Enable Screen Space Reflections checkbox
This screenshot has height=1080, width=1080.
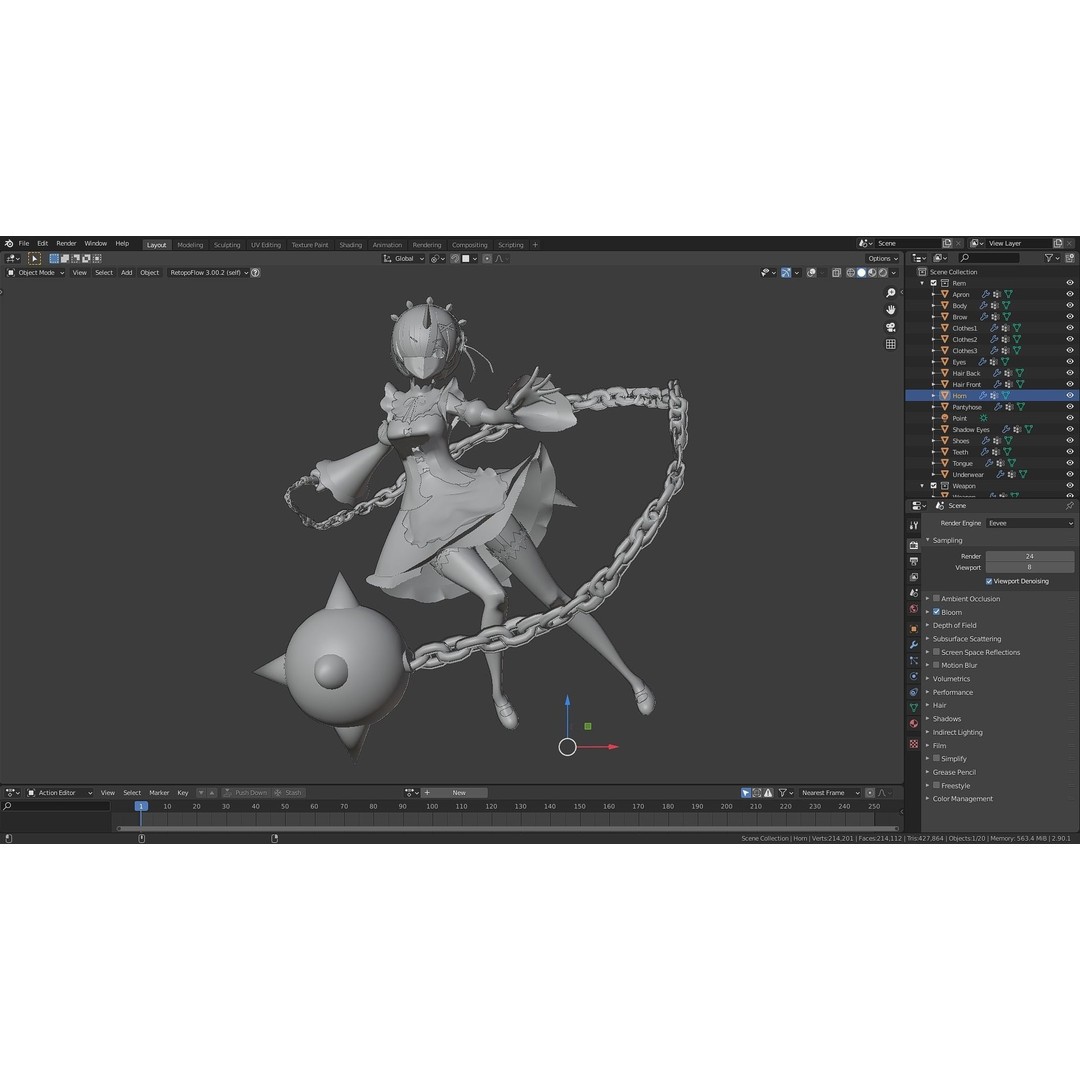(x=936, y=652)
